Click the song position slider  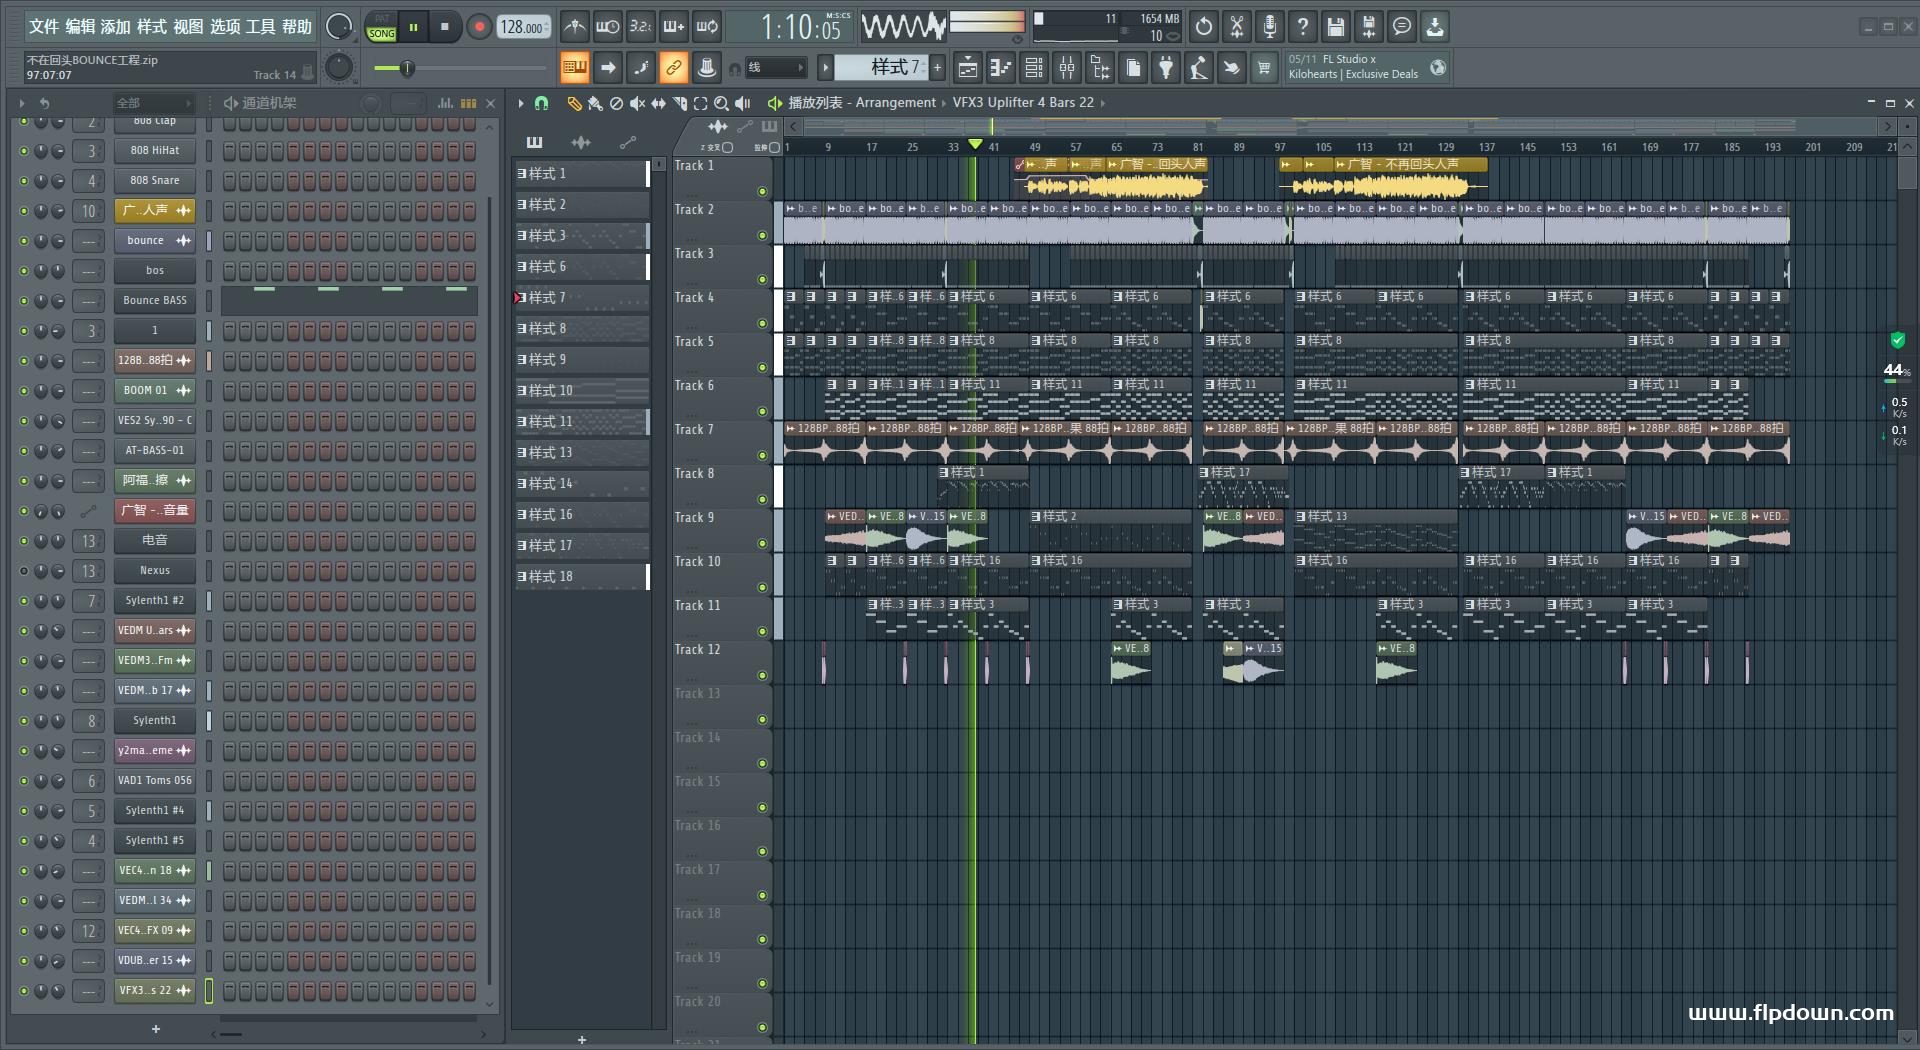coord(459,68)
